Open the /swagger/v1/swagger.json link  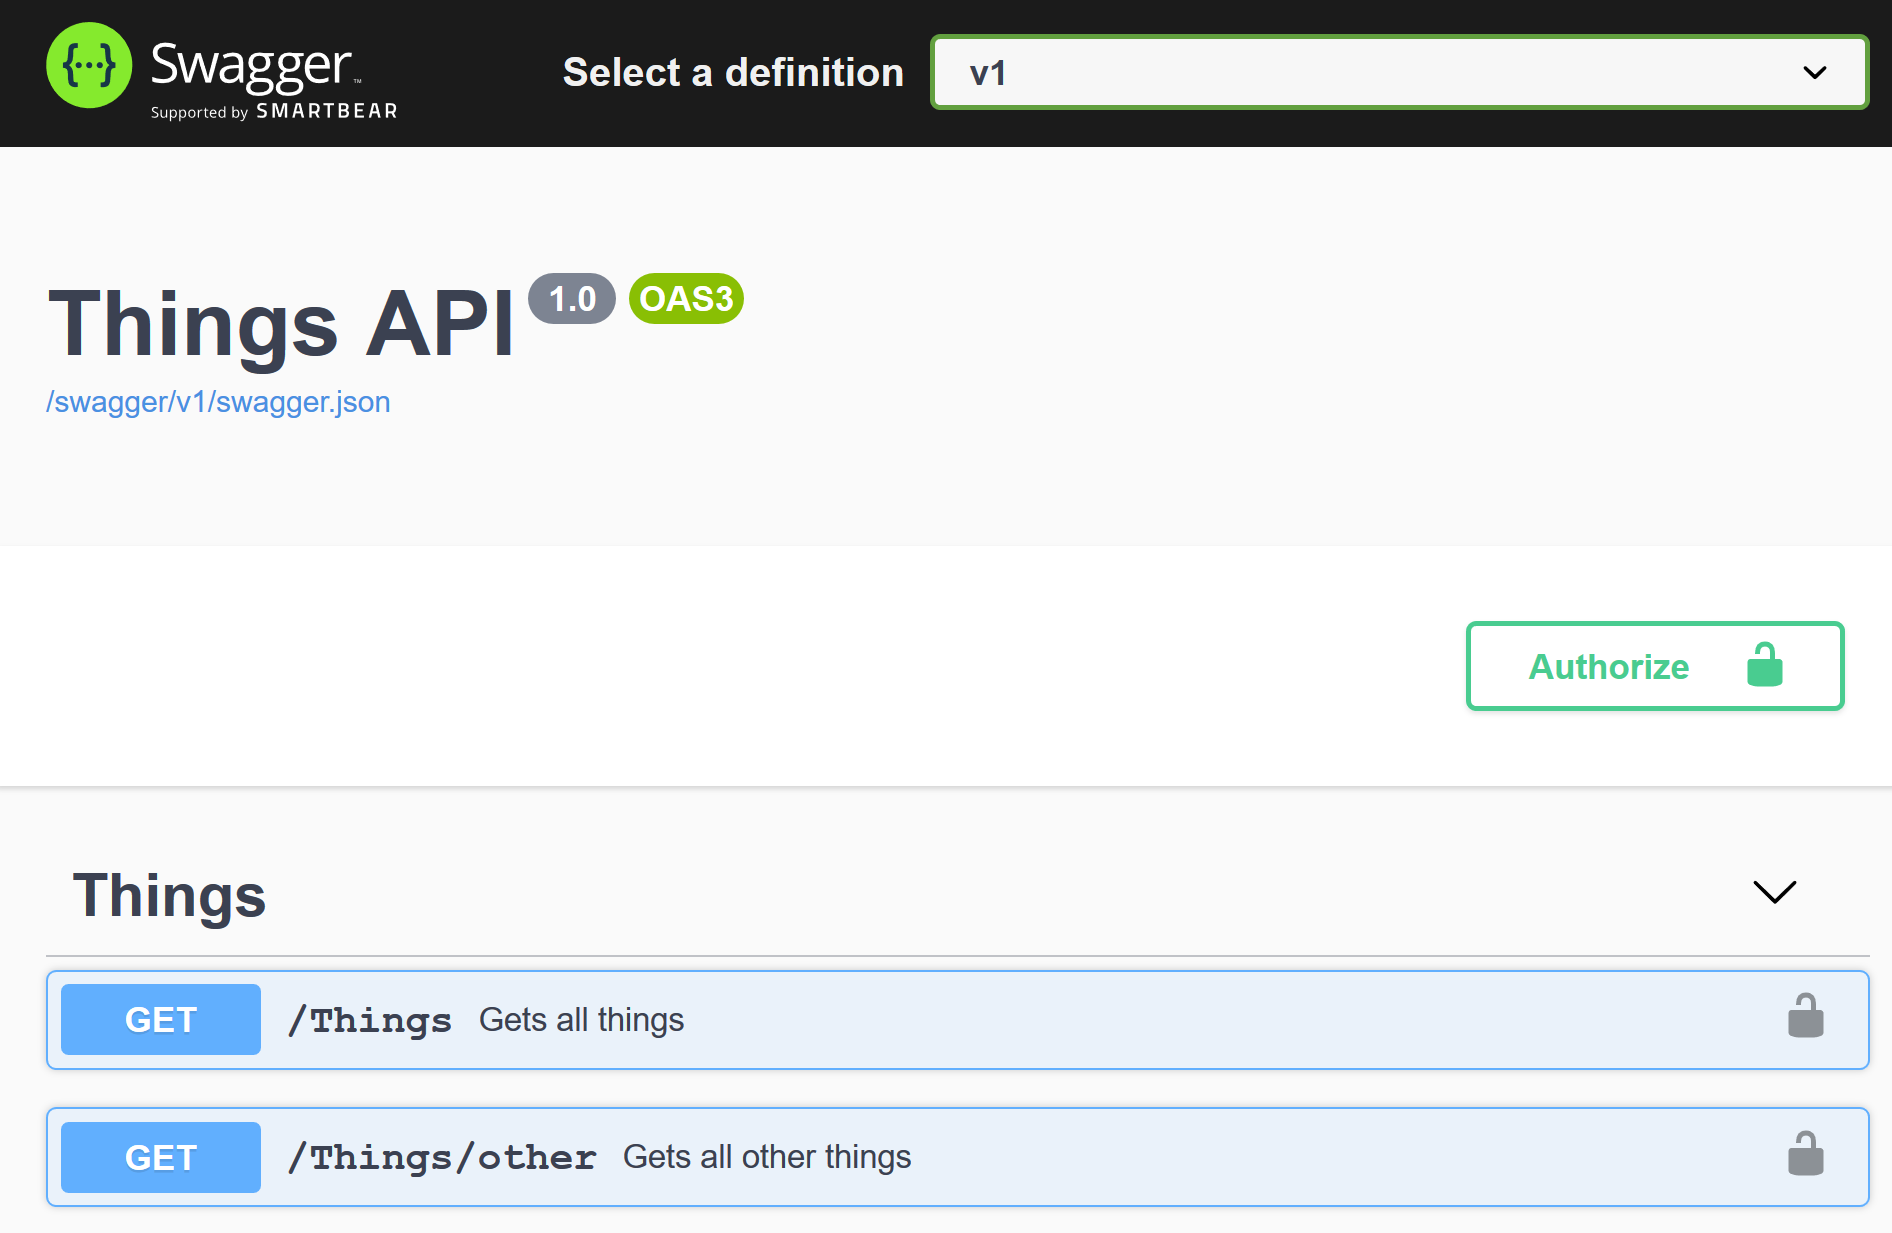click(219, 401)
